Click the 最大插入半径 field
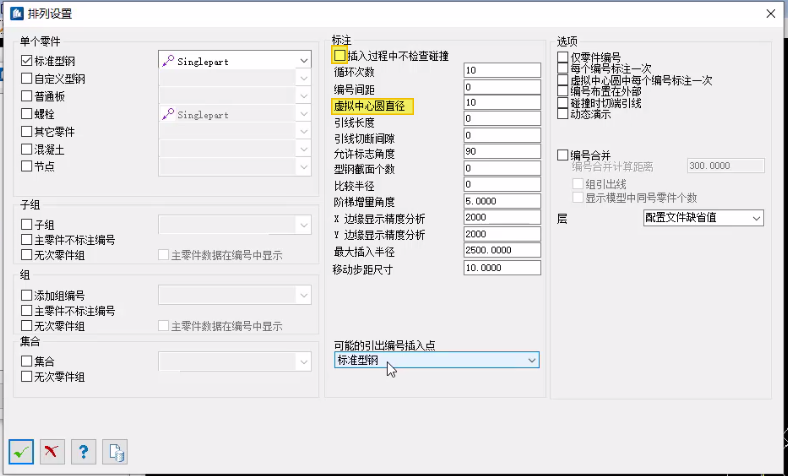Screen dimensions: 788x476 point(502,250)
